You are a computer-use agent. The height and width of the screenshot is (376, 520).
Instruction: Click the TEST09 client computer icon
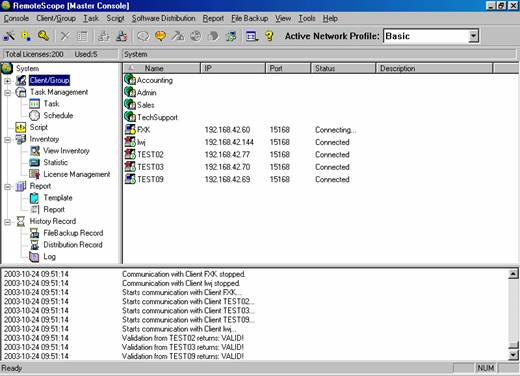tap(130, 179)
